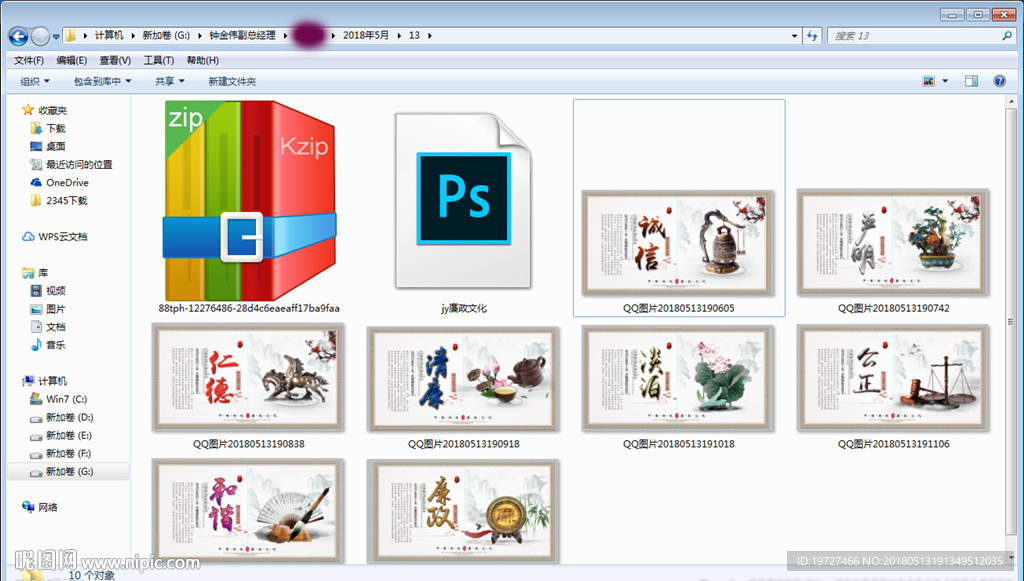Click the vertical scrollbar up arrow
Screen dimensions: 1024x581
click(1012, 101)
